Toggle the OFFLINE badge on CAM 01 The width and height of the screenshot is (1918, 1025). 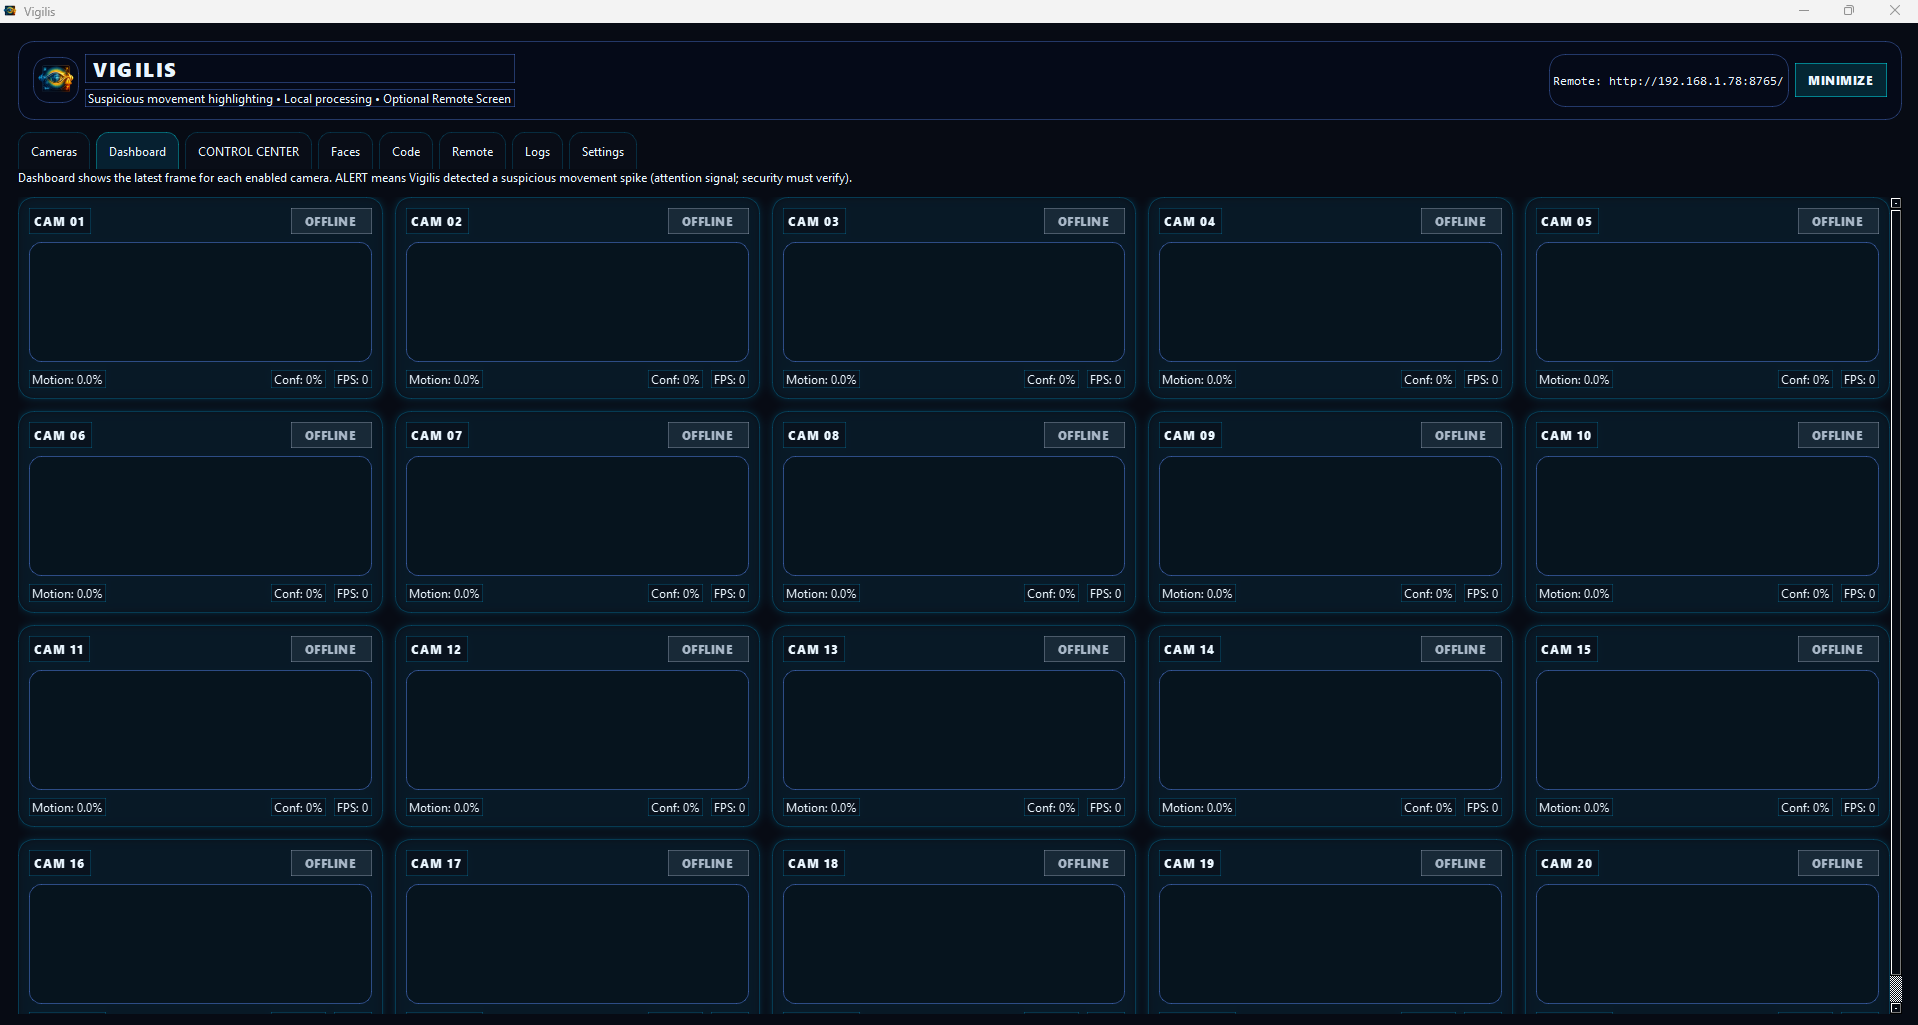coord(330,221)
